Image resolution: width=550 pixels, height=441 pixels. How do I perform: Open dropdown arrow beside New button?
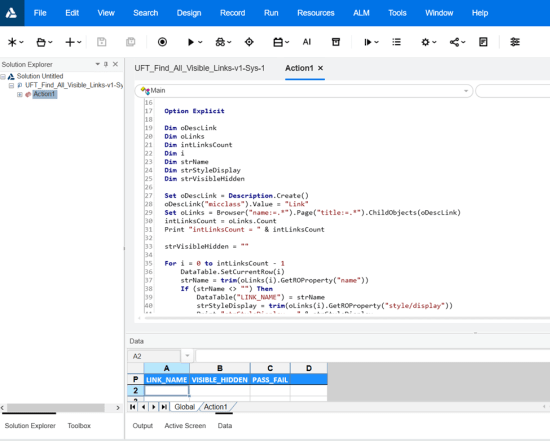click(21, 42)
